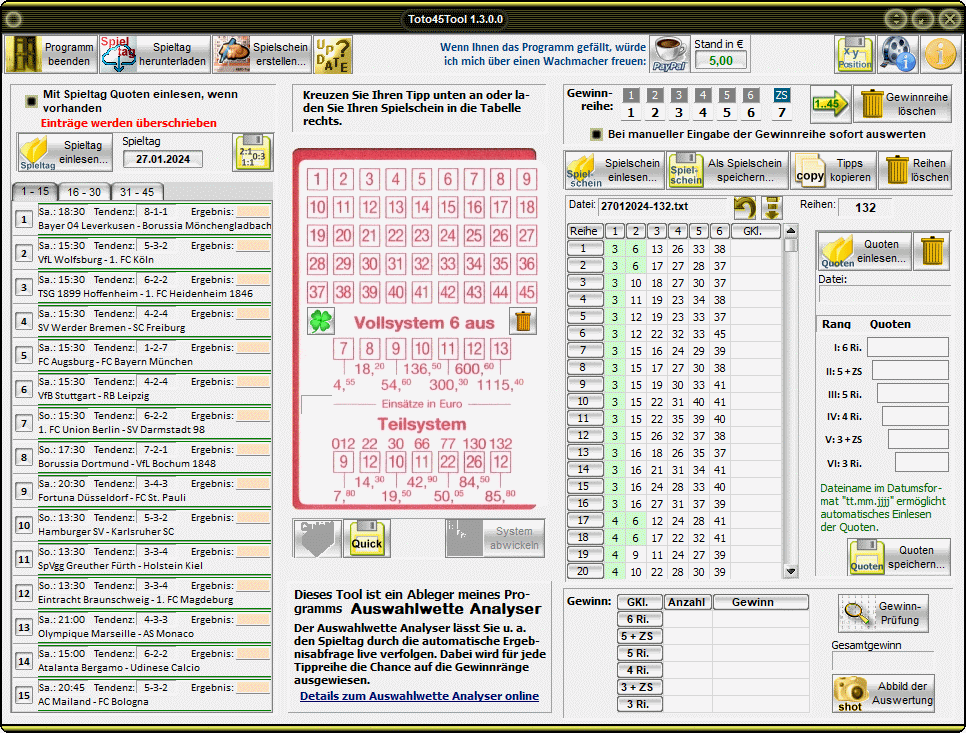Select Vollsystem 6 aus 10 box

point(421,349)
